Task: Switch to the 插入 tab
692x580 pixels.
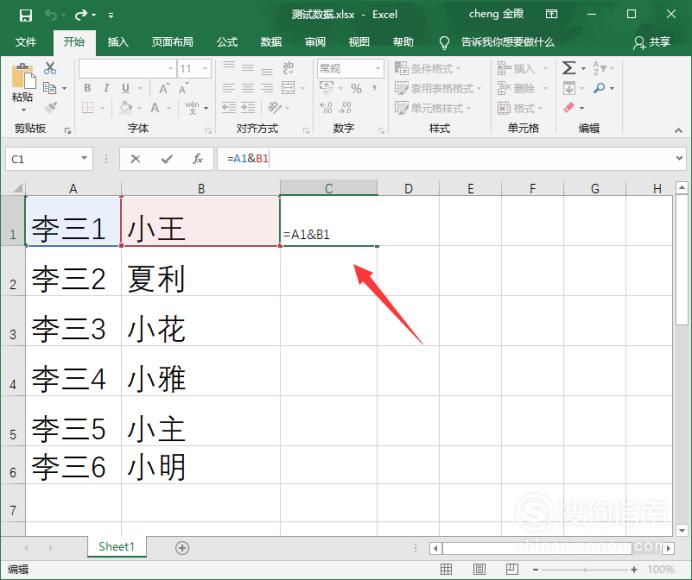Action: 118,42
